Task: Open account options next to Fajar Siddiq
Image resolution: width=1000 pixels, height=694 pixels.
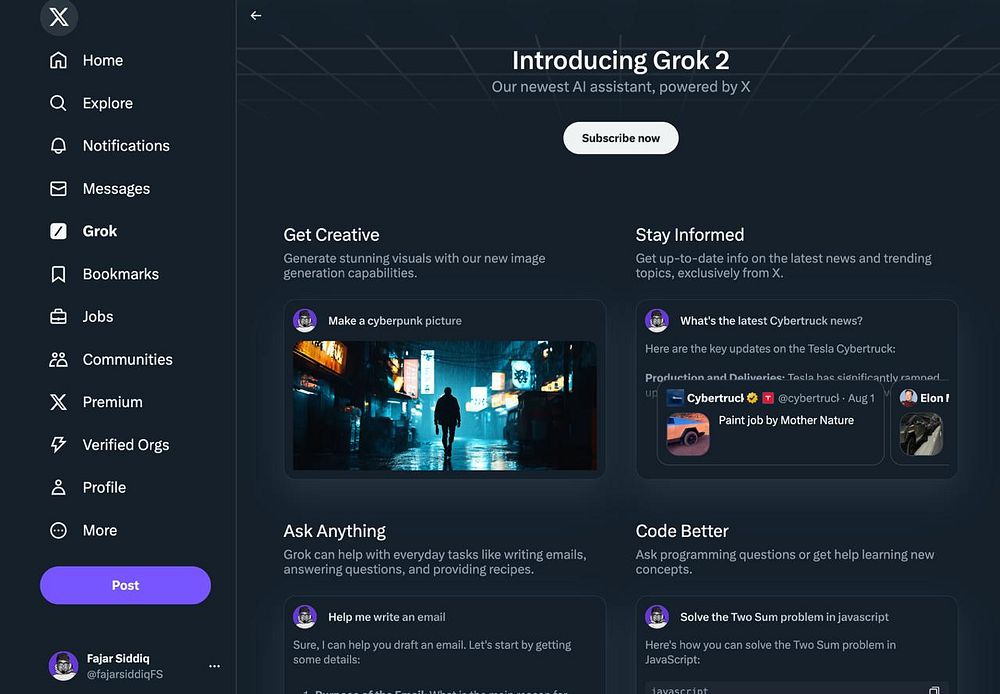Action: pos(214,666)
